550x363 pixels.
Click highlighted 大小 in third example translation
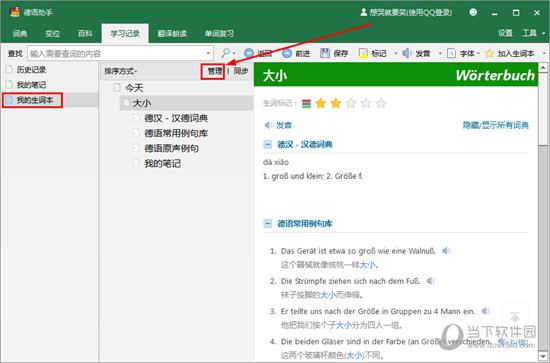coord(344,325)
